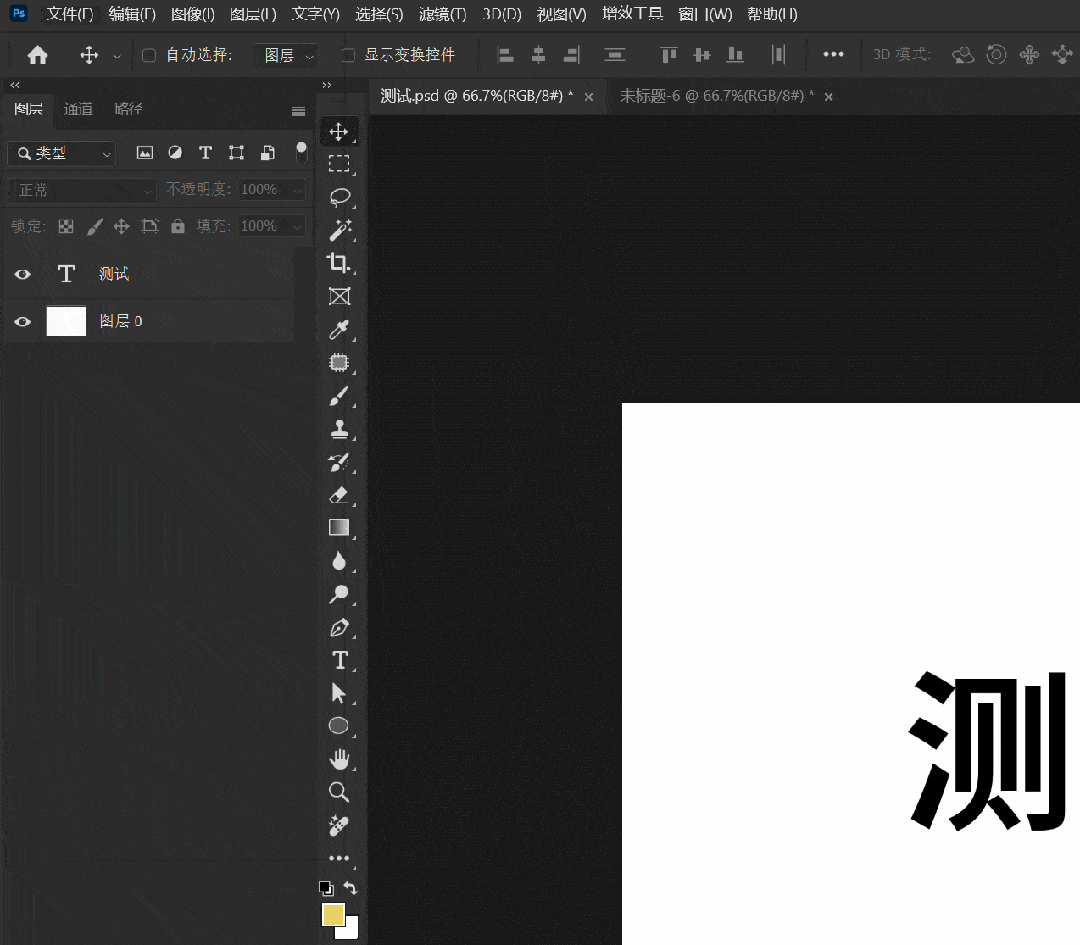Image resolution: width=1080 pixels, height=945 pixels.
Task: Reset default foreground and background colors
Action: tap(326, 889)
